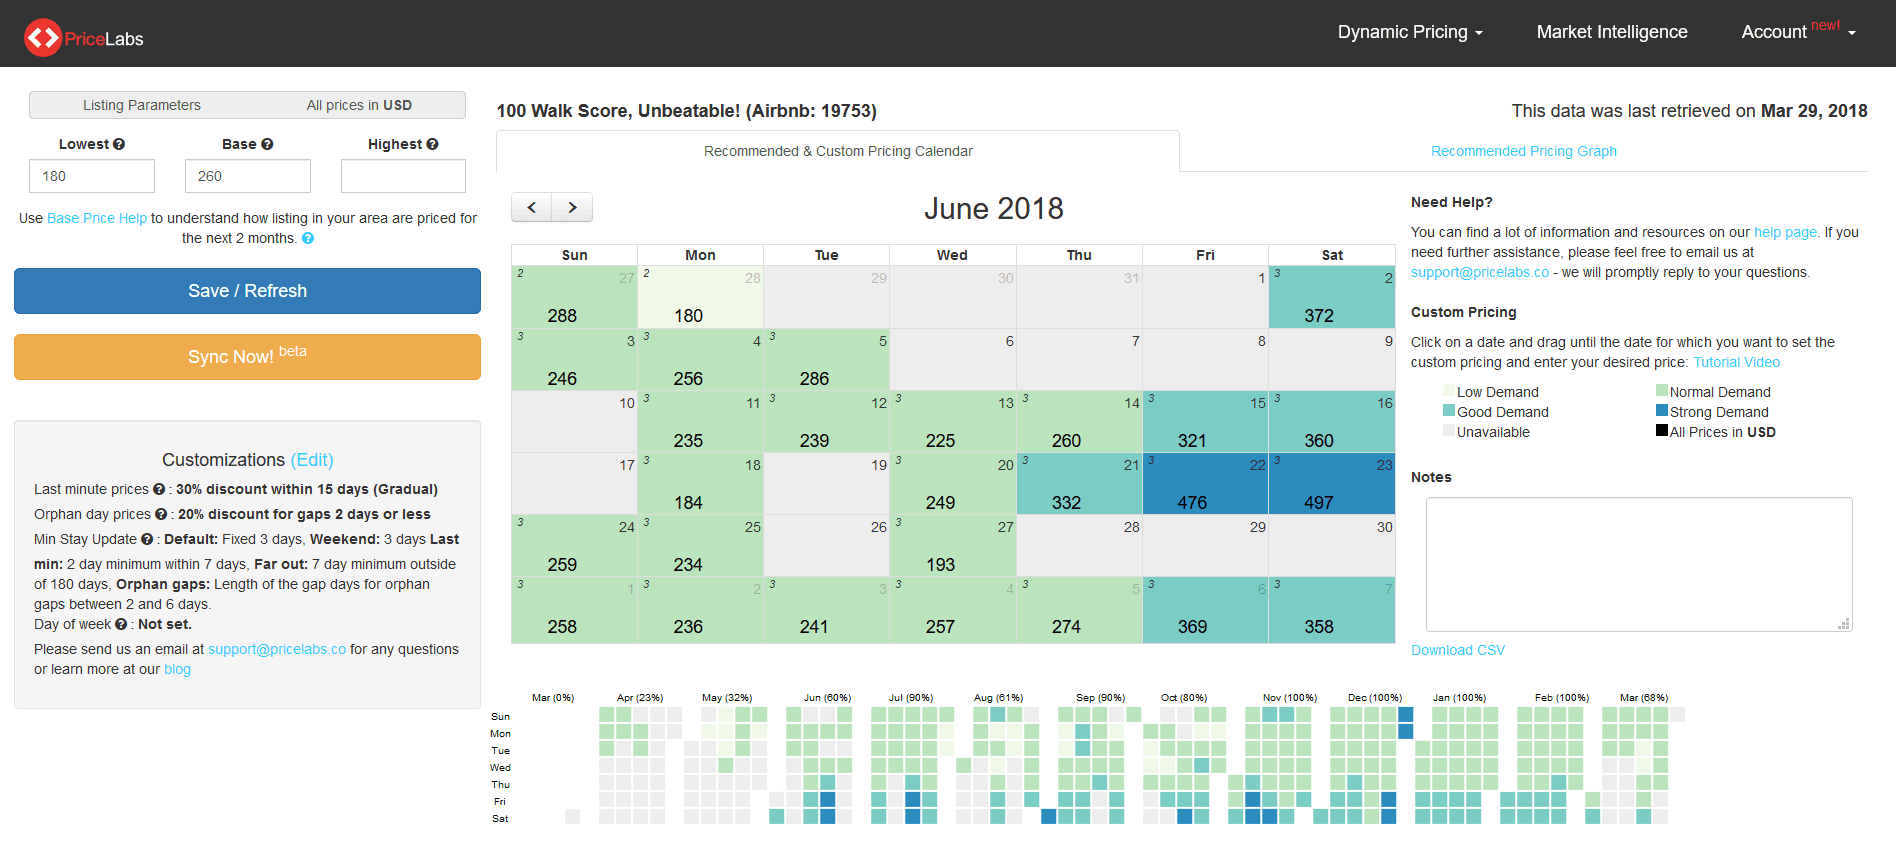Expand the Account dropdown menu
The height and width of the screenshot is (866, 1896).
click(1797, 32)
